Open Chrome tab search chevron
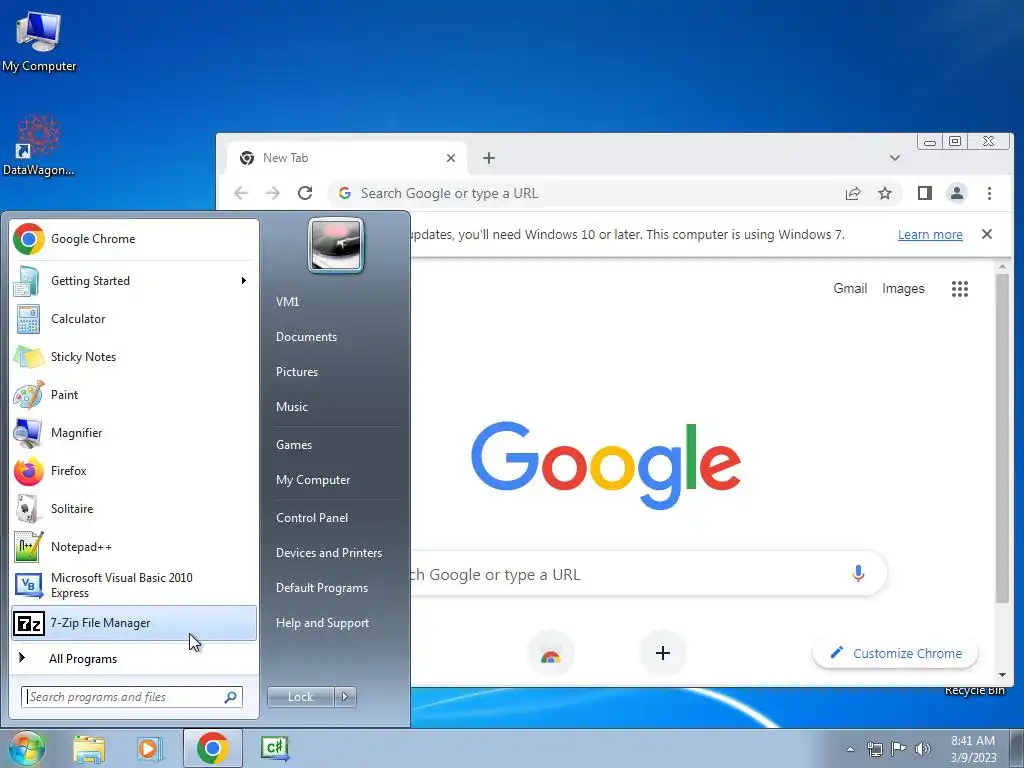This screenshot has height=768, width=1024. coord(895,158)
